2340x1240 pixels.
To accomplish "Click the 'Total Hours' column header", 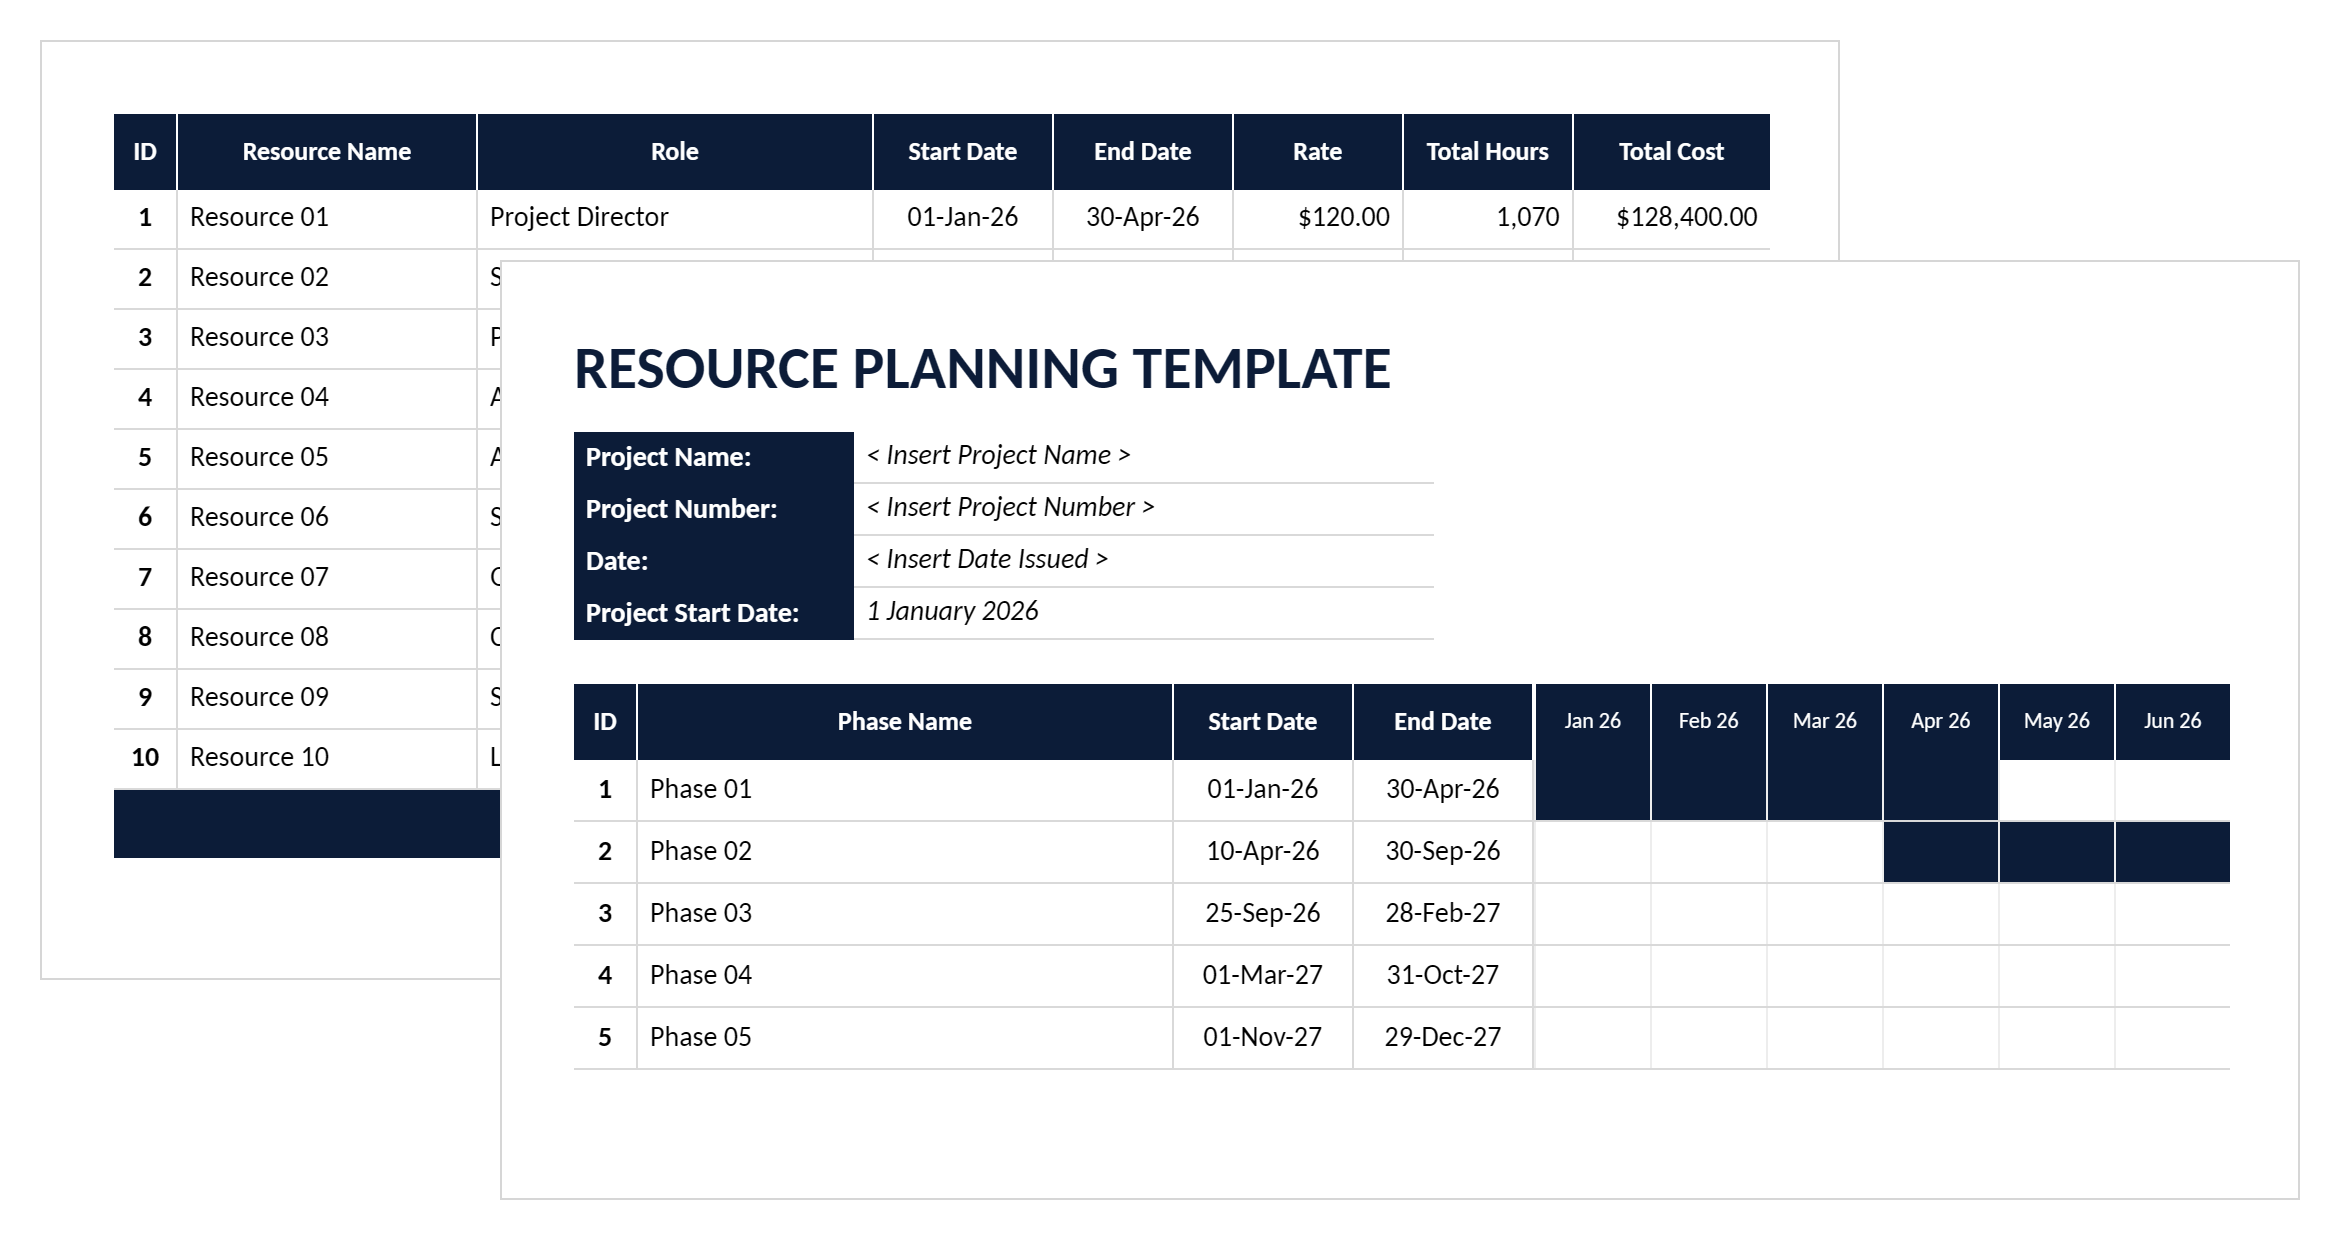I will coord(1487,151).
